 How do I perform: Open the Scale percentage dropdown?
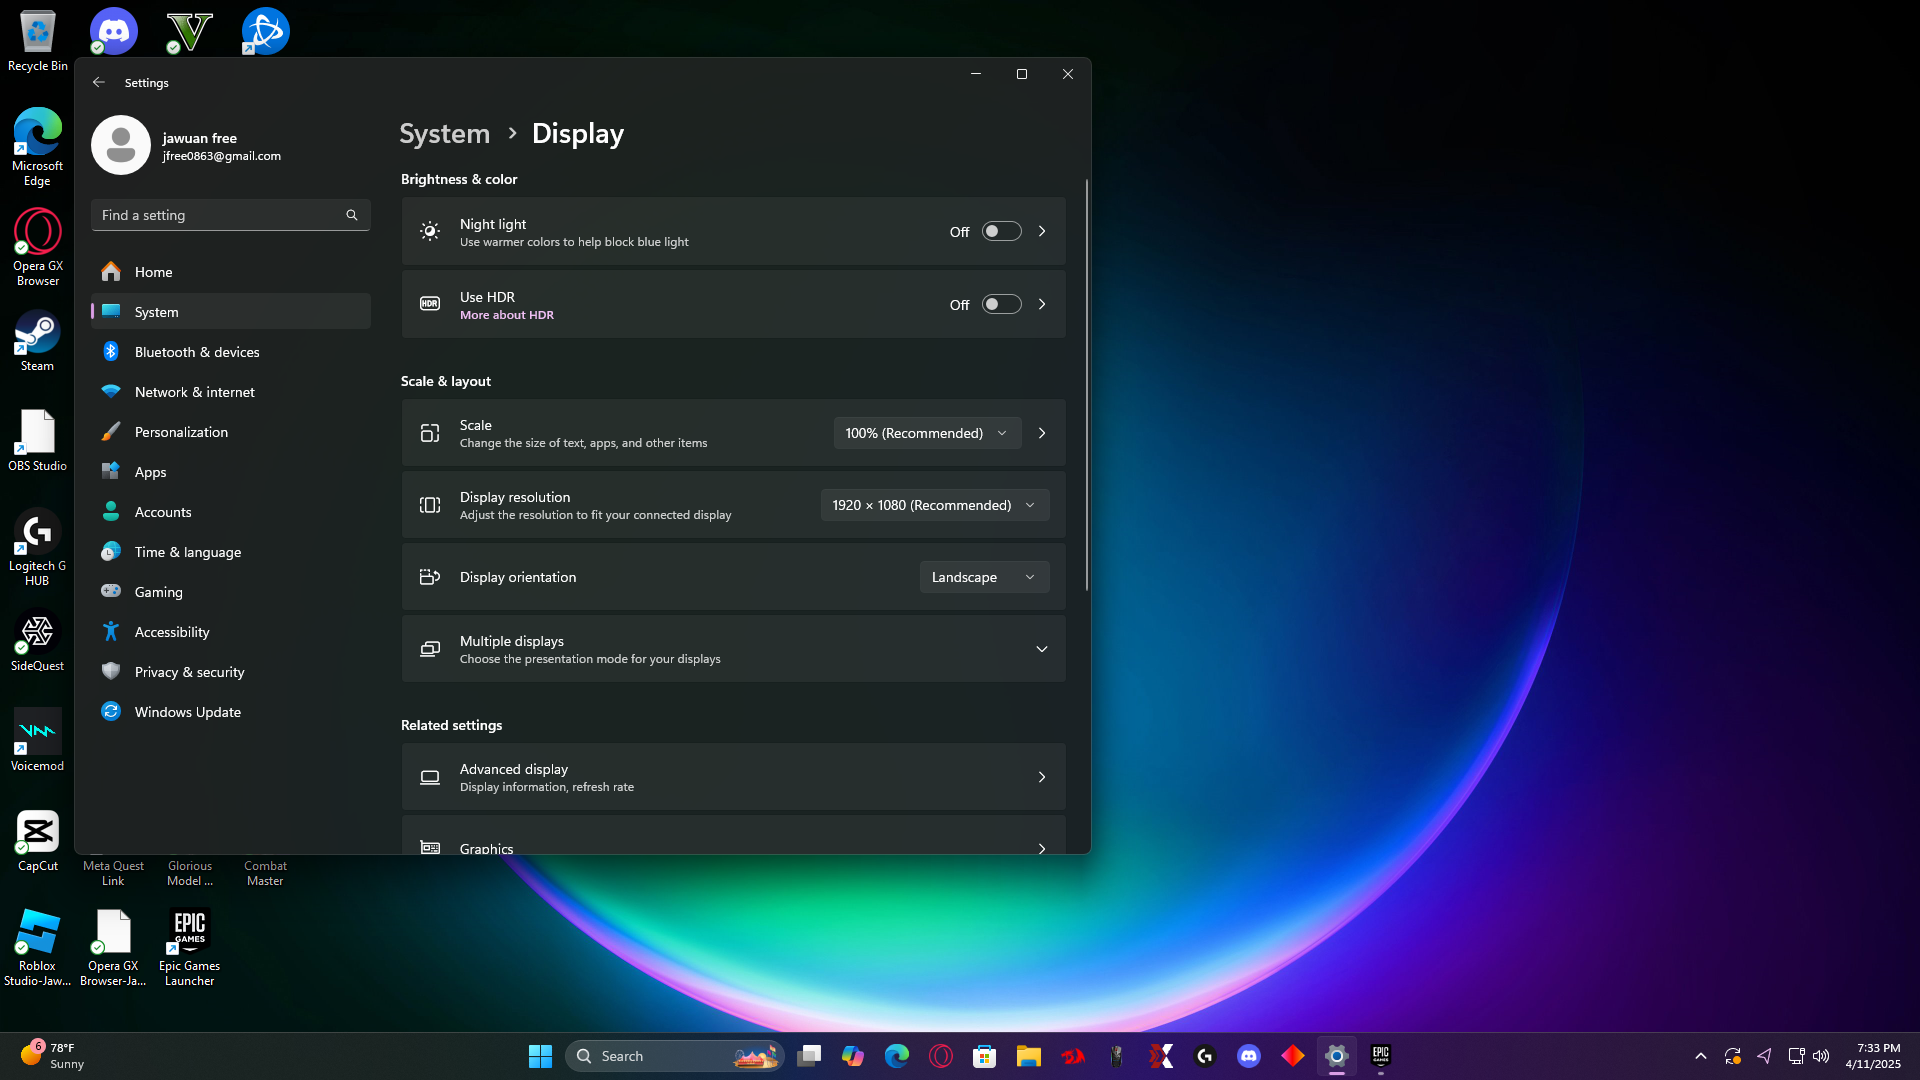[927, 433]
